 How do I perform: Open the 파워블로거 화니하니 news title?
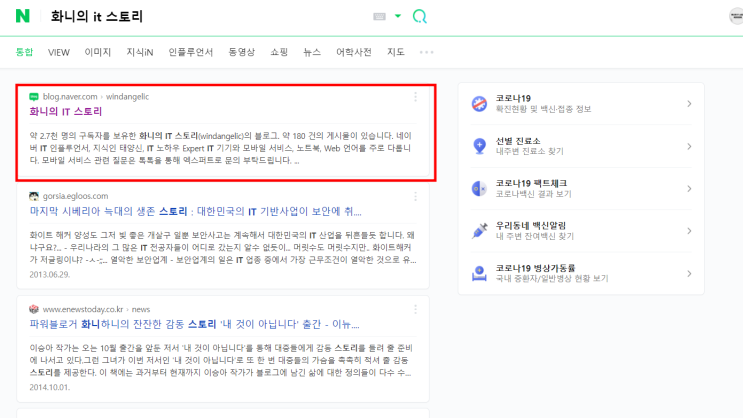click(x=194, y=325)
